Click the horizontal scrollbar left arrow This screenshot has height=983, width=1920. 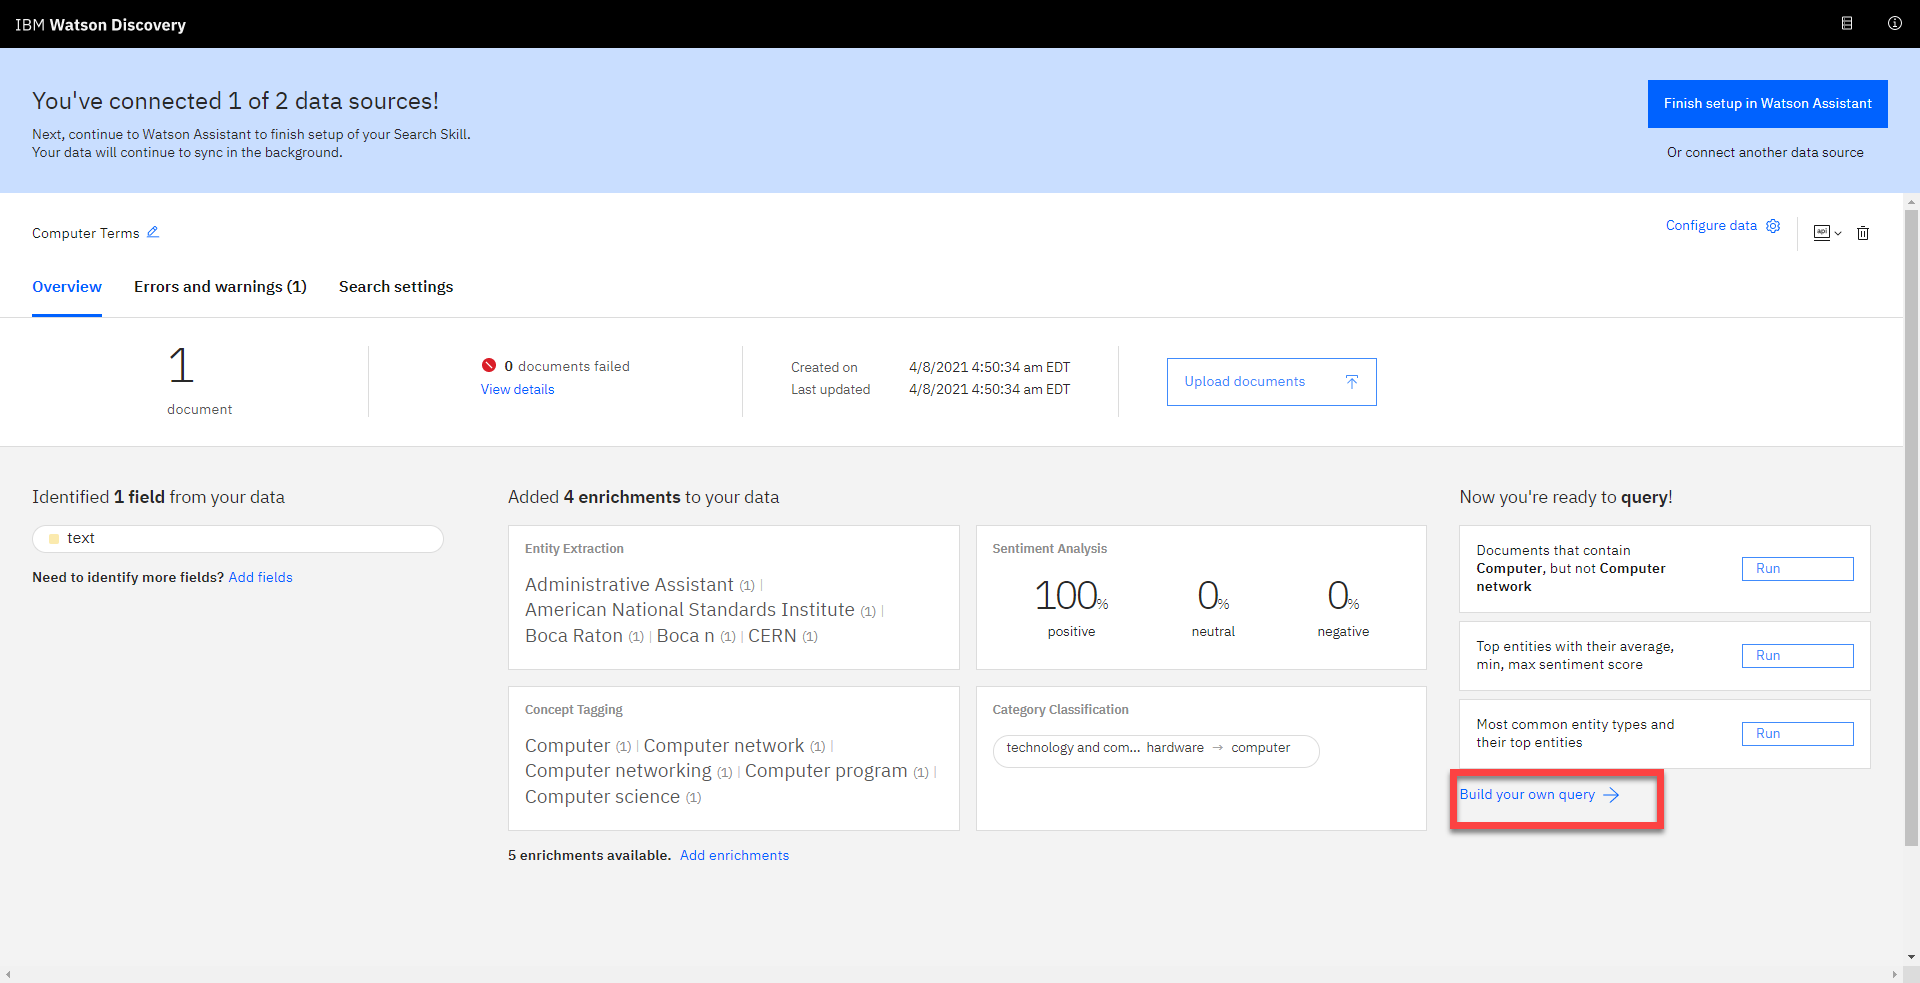tap(8, 975)
